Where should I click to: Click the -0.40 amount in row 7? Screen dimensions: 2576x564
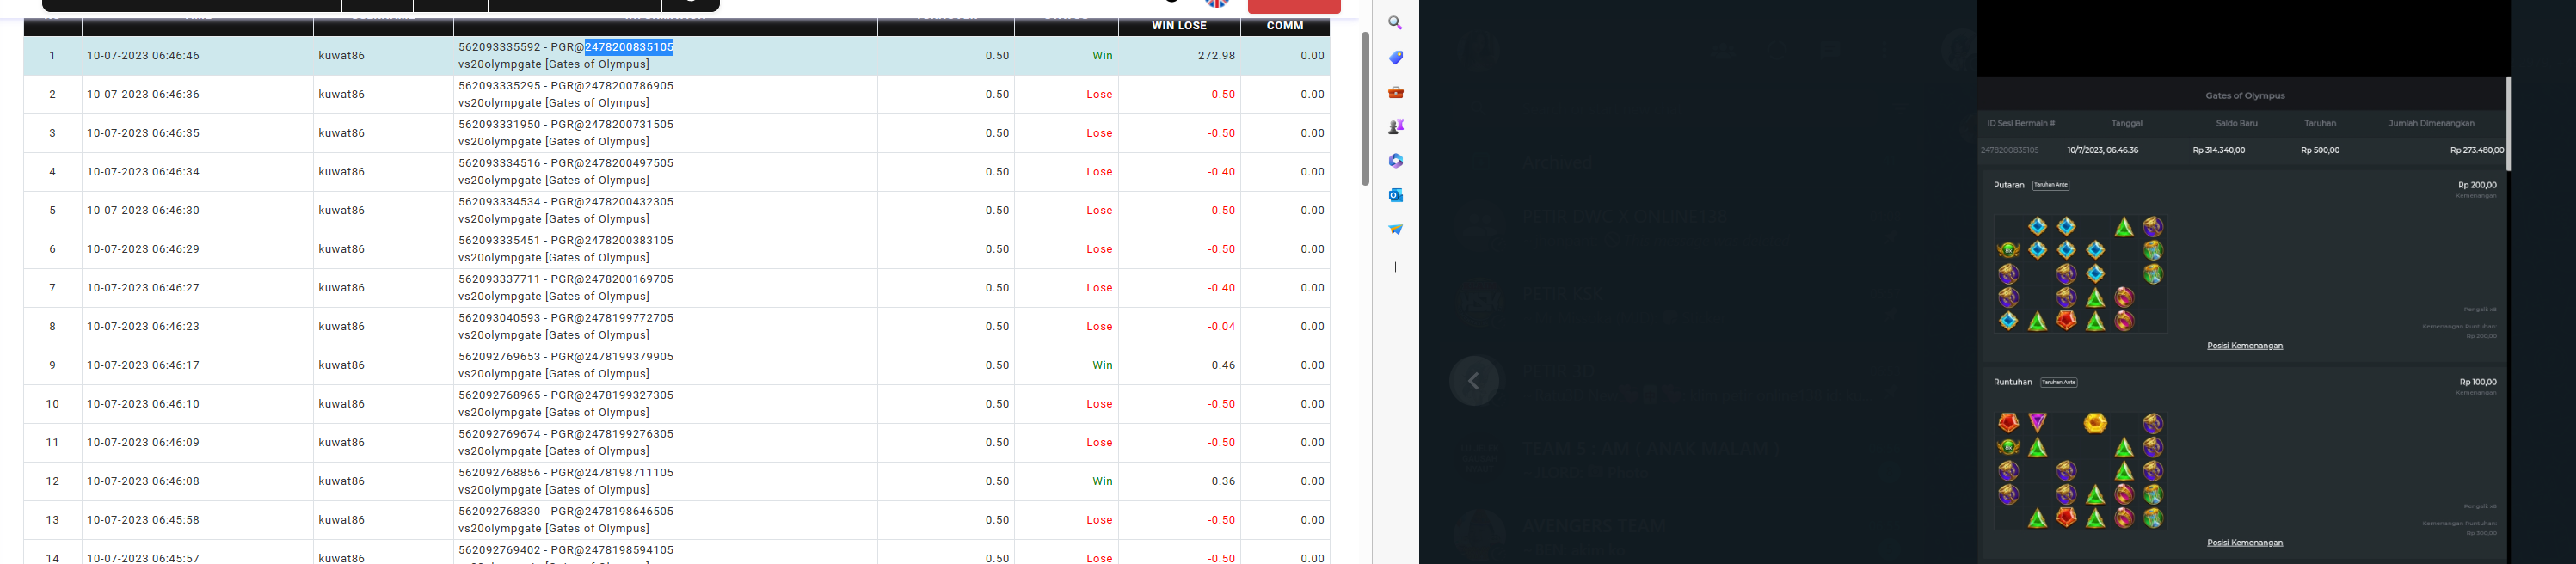tap(1221, 288)
